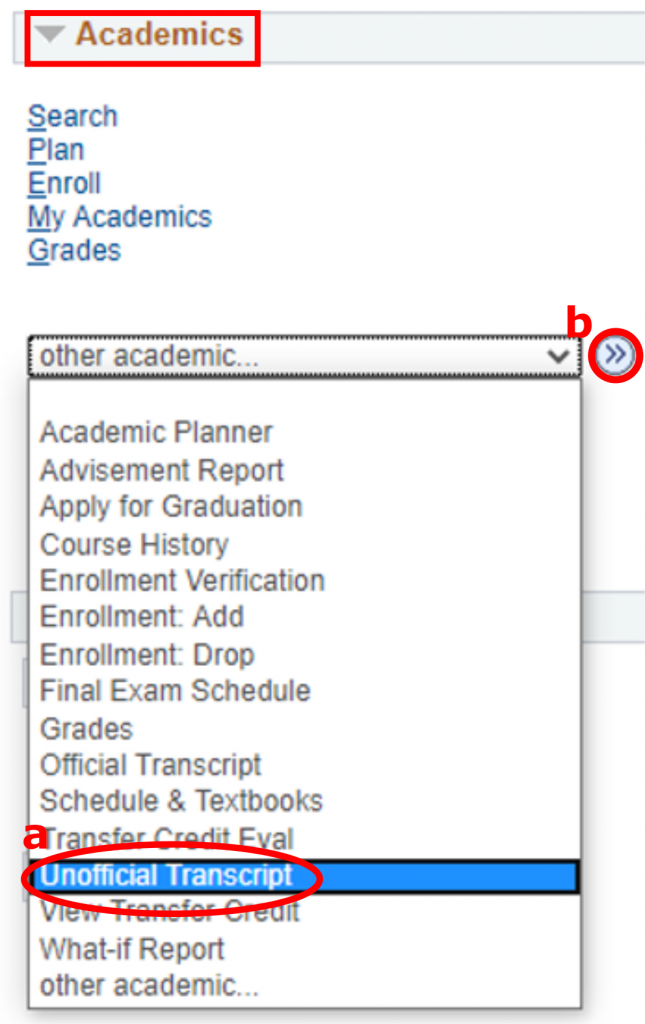The height and width of the screenshot is (1024, 645).
Task: Select the highlighted Unofficial Transcript option
Action: [166, 876]
